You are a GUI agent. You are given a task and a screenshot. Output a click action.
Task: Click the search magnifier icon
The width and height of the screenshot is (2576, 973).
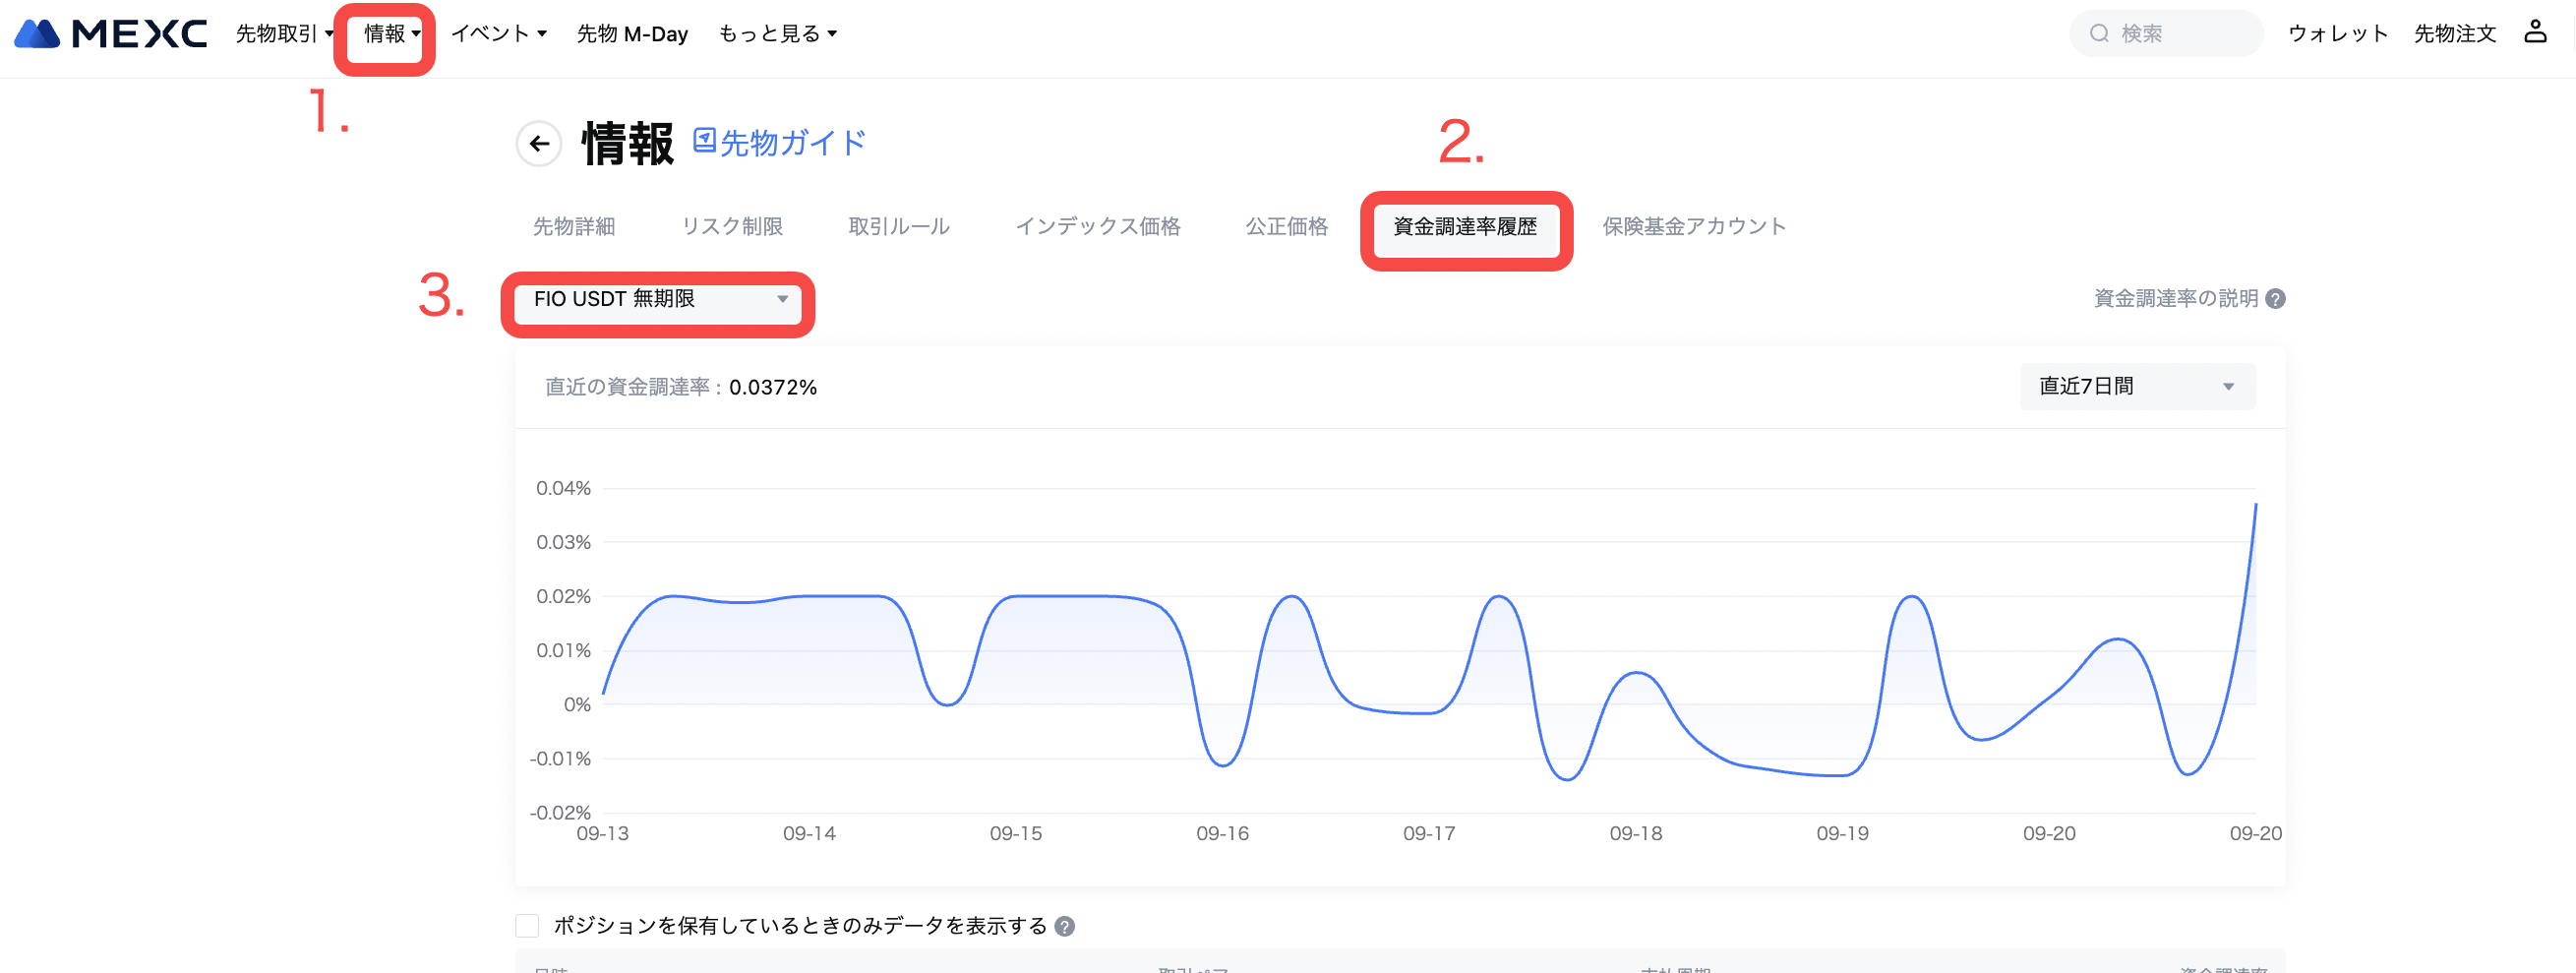click(2099, 34)
